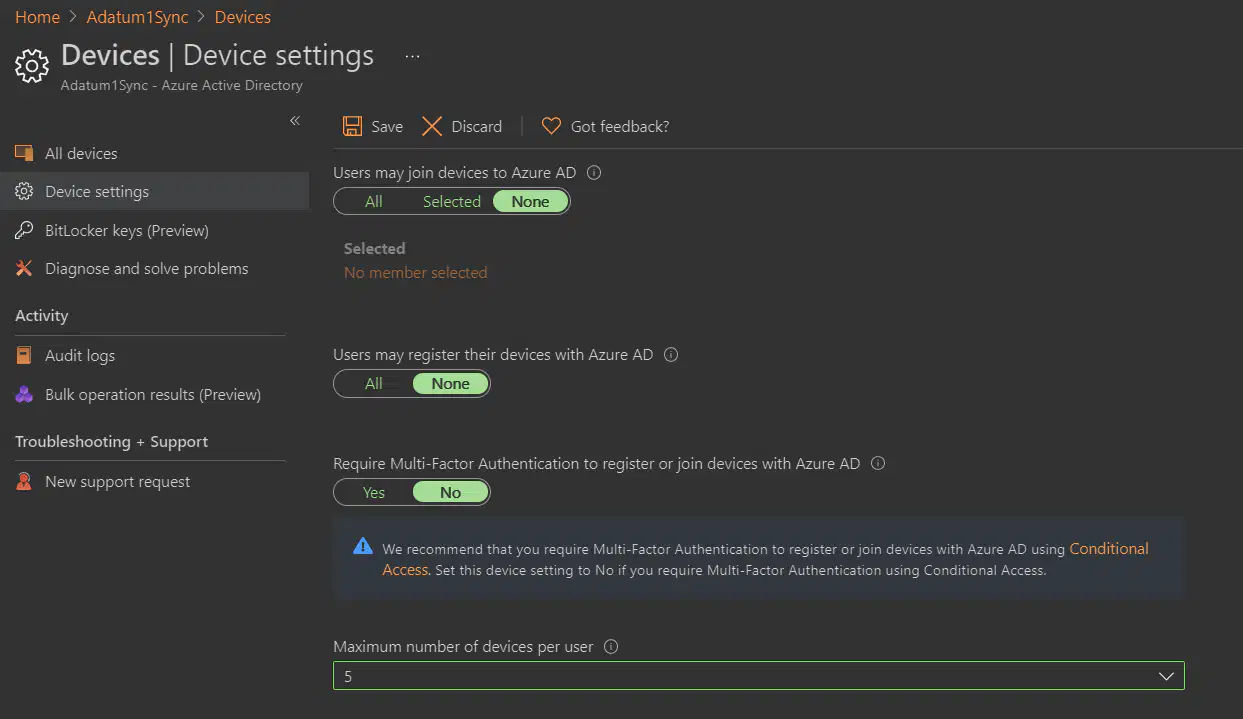
Task: Click the Audit logs book icon
Action: tap(24, 355)
